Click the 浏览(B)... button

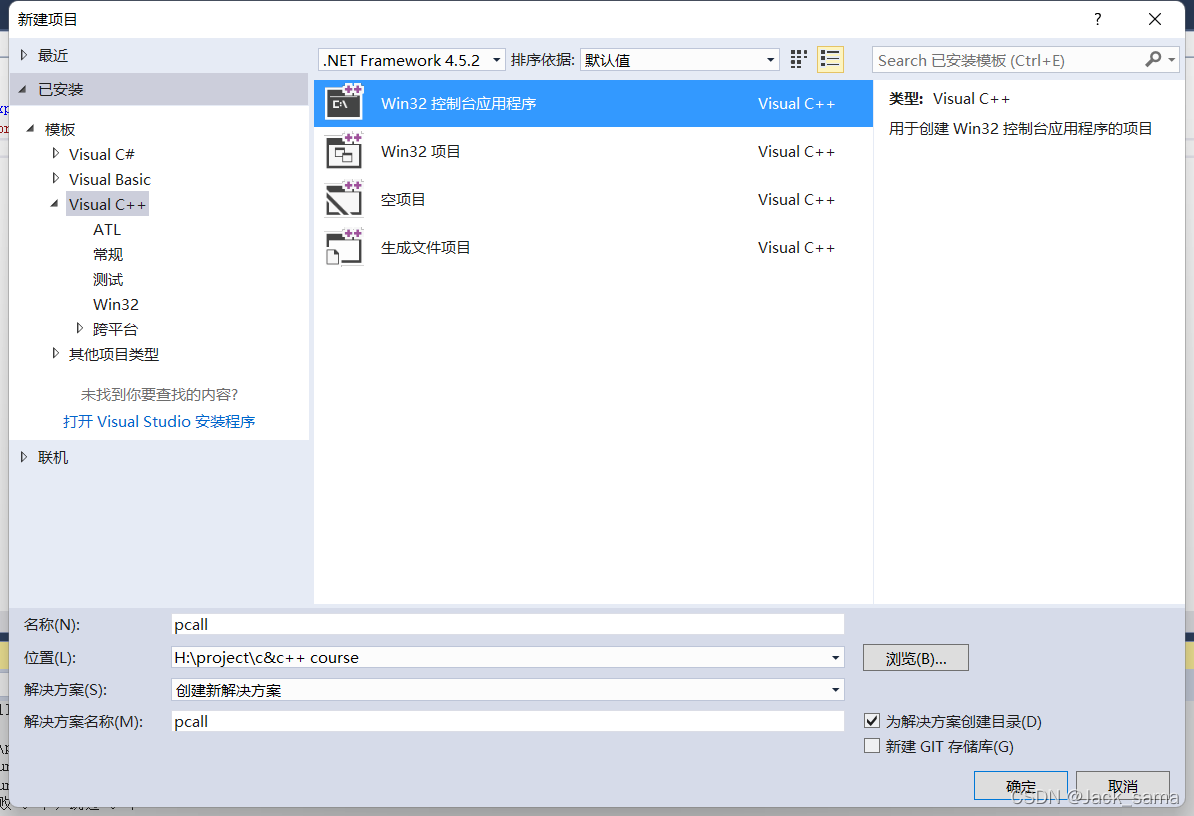[x=915, y=658]
